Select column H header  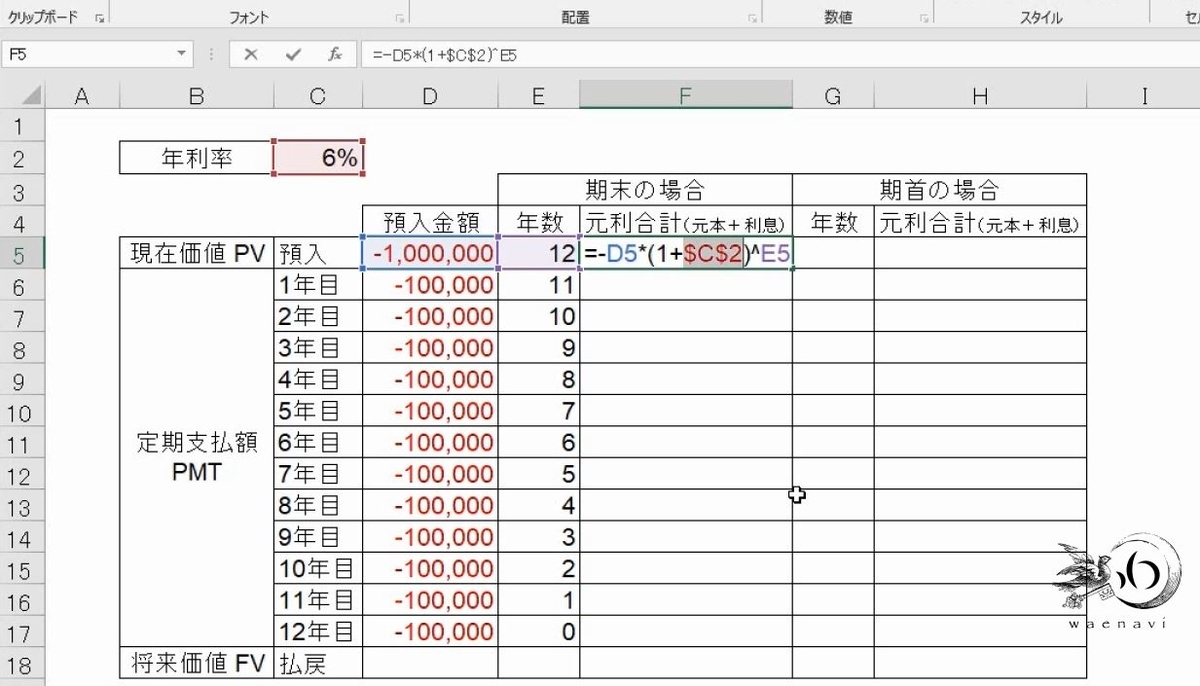(980, 96)
